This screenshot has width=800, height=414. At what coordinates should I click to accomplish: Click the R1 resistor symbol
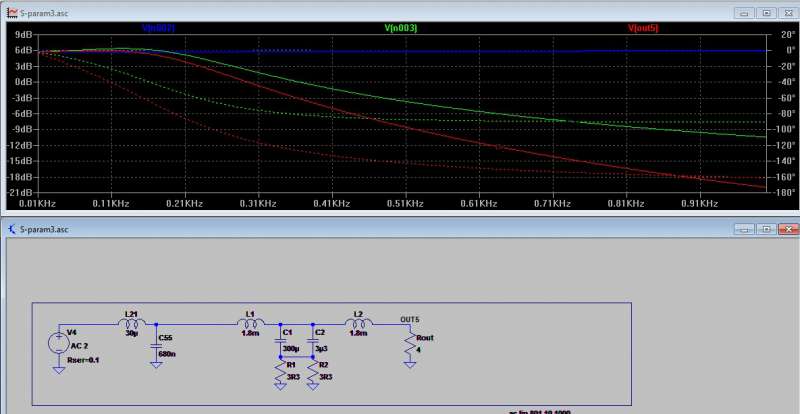point(280,372)
